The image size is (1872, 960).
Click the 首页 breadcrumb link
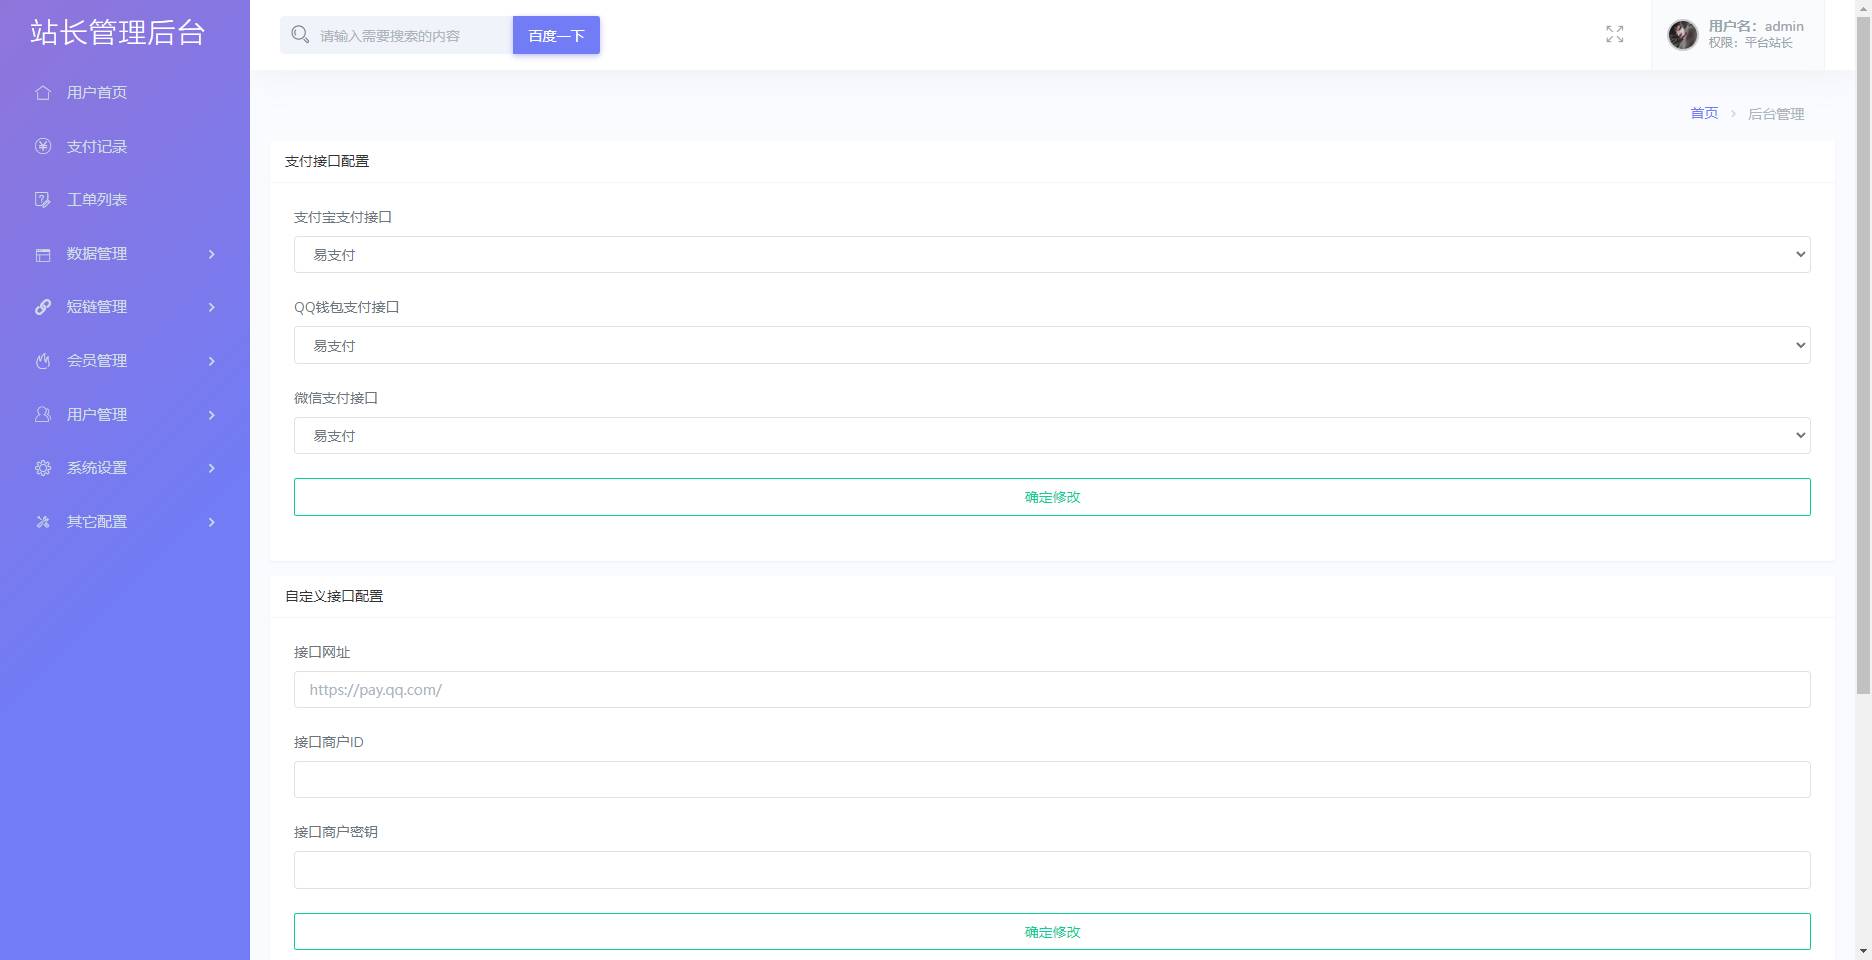tap(1703, 114)
